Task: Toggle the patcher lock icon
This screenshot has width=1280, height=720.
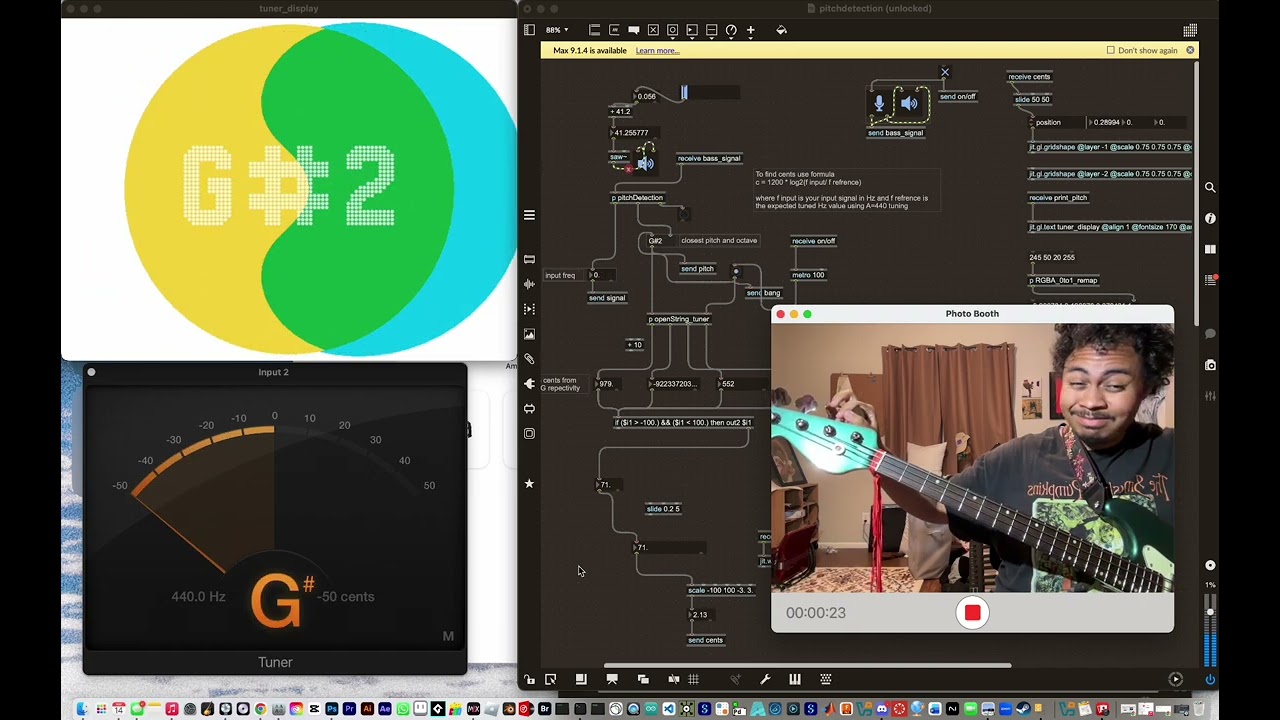Action: click(529, 679)
